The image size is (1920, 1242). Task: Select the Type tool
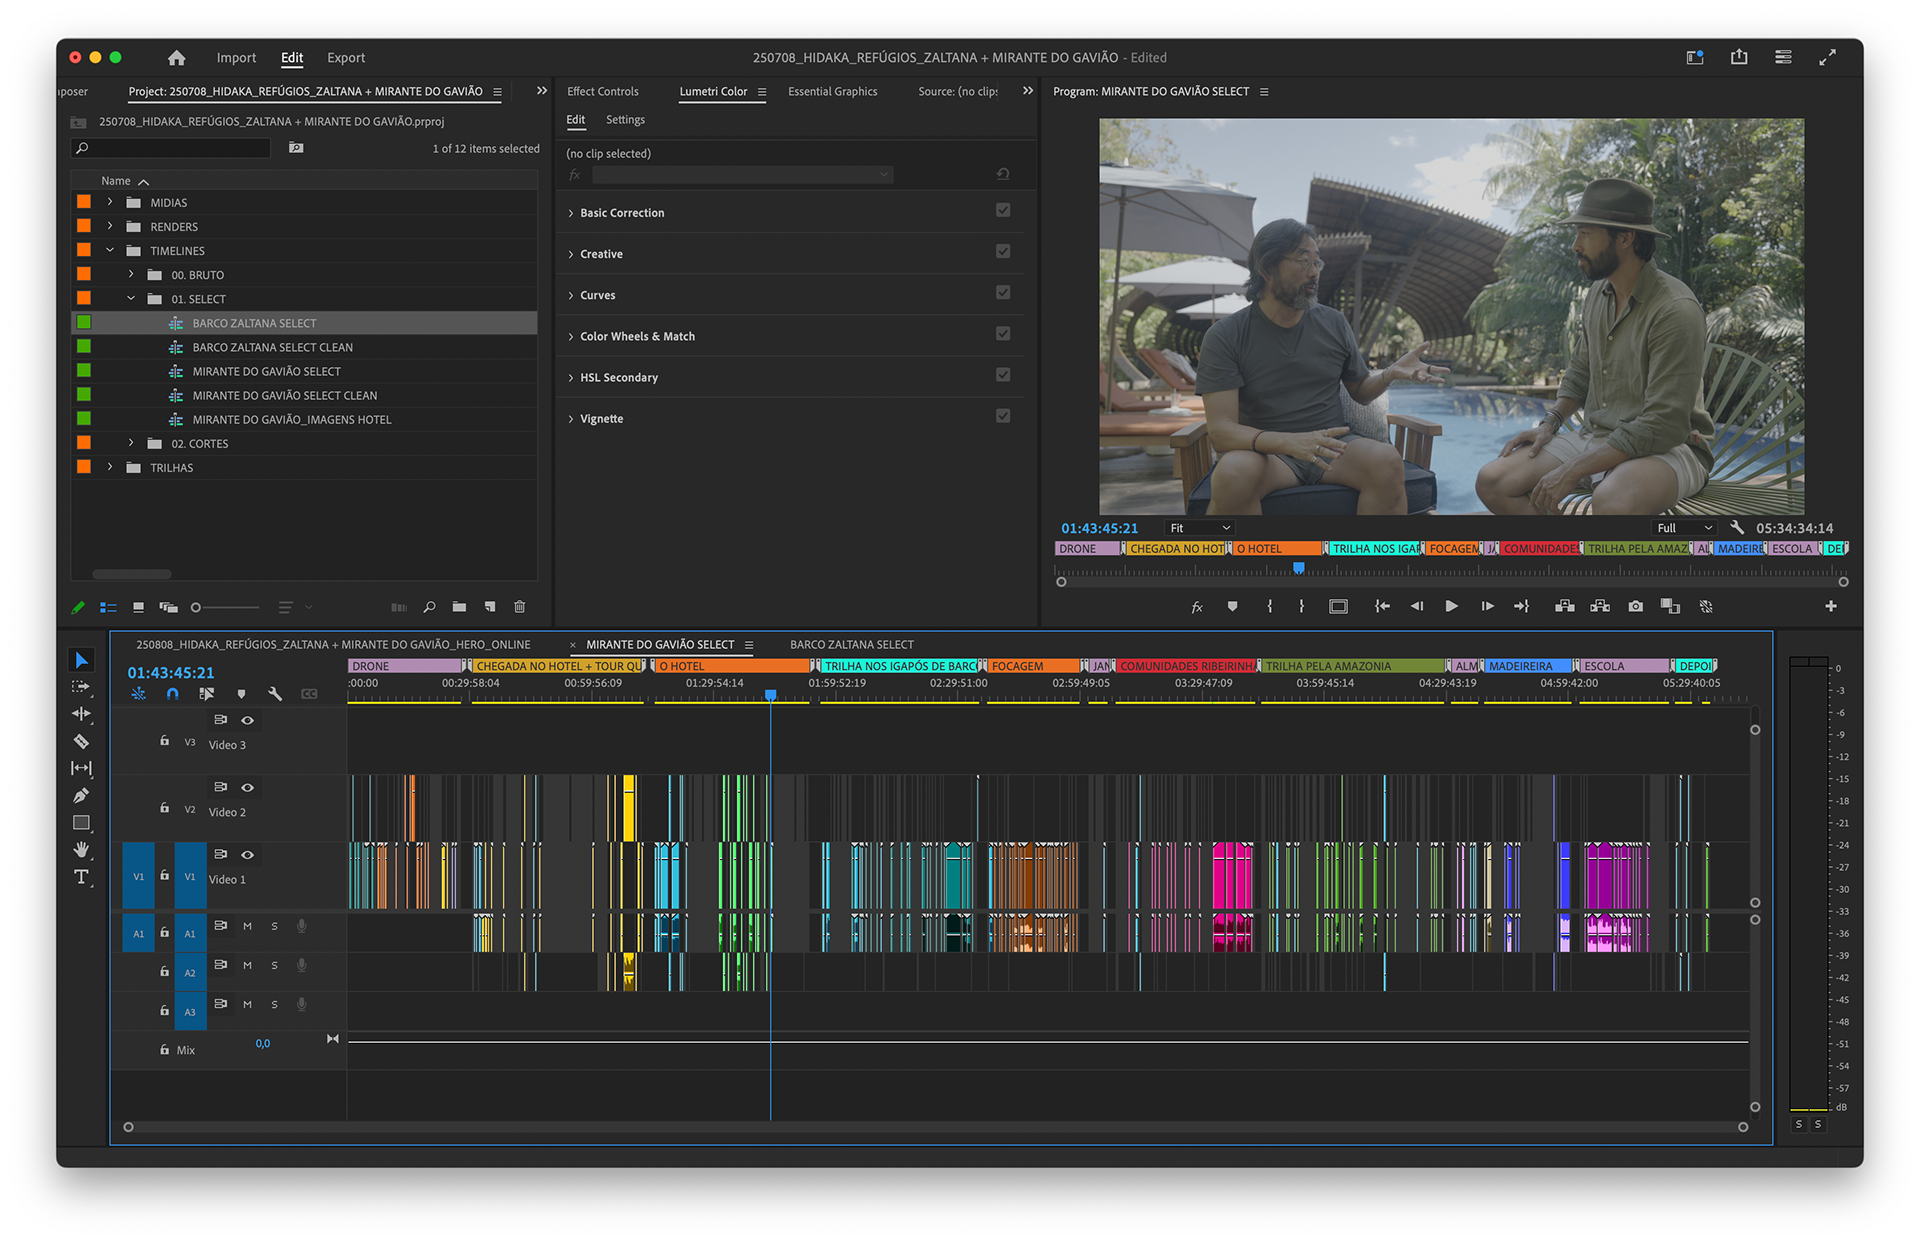(82, 877)
